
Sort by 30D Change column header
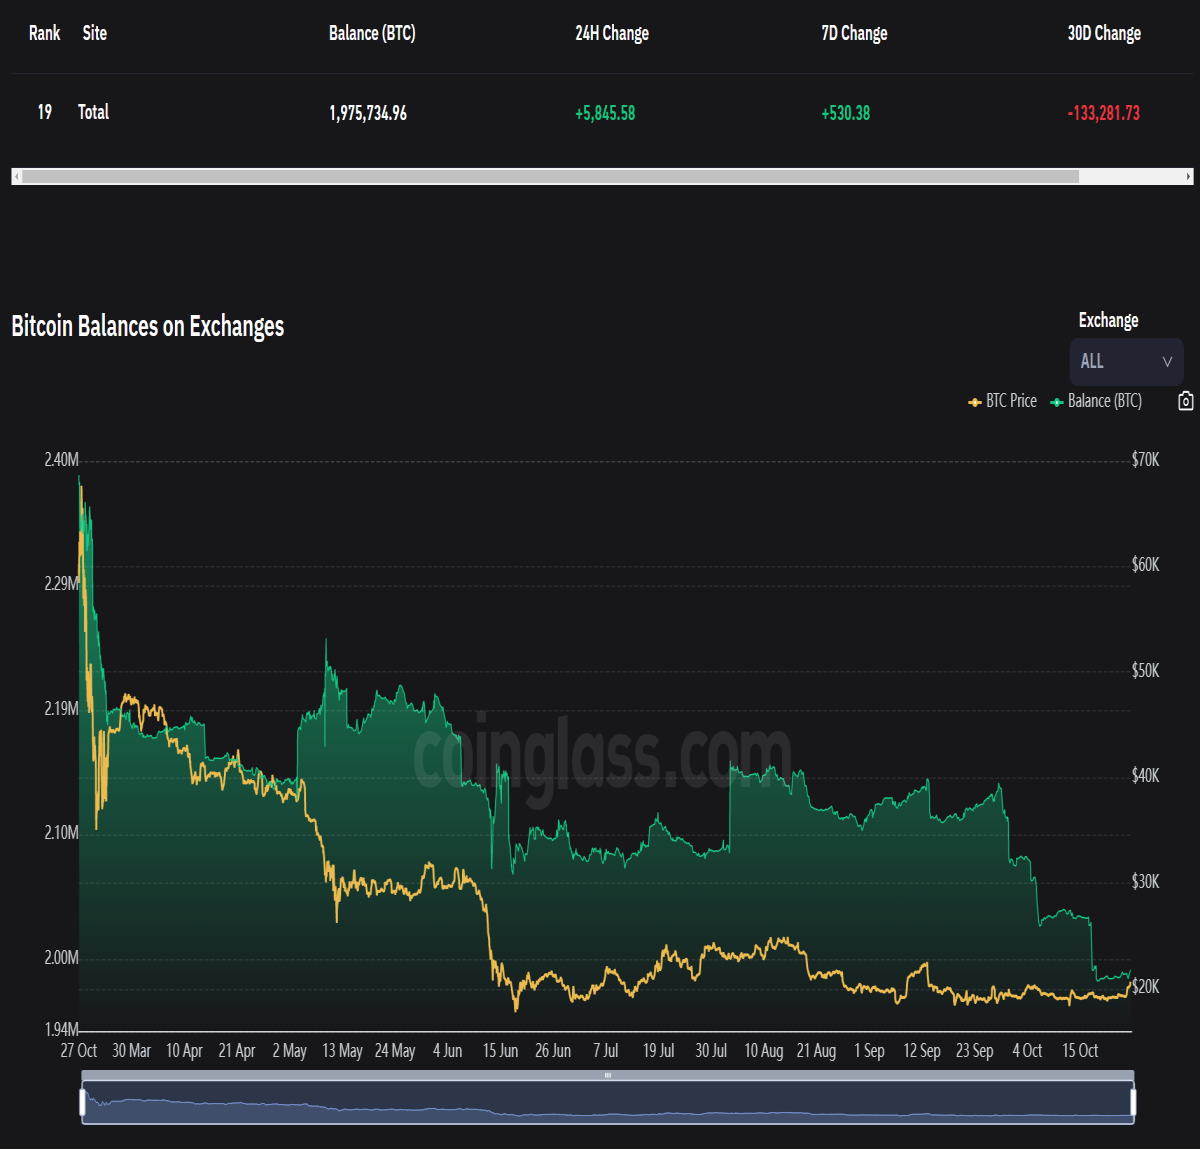pos(1104,33)
